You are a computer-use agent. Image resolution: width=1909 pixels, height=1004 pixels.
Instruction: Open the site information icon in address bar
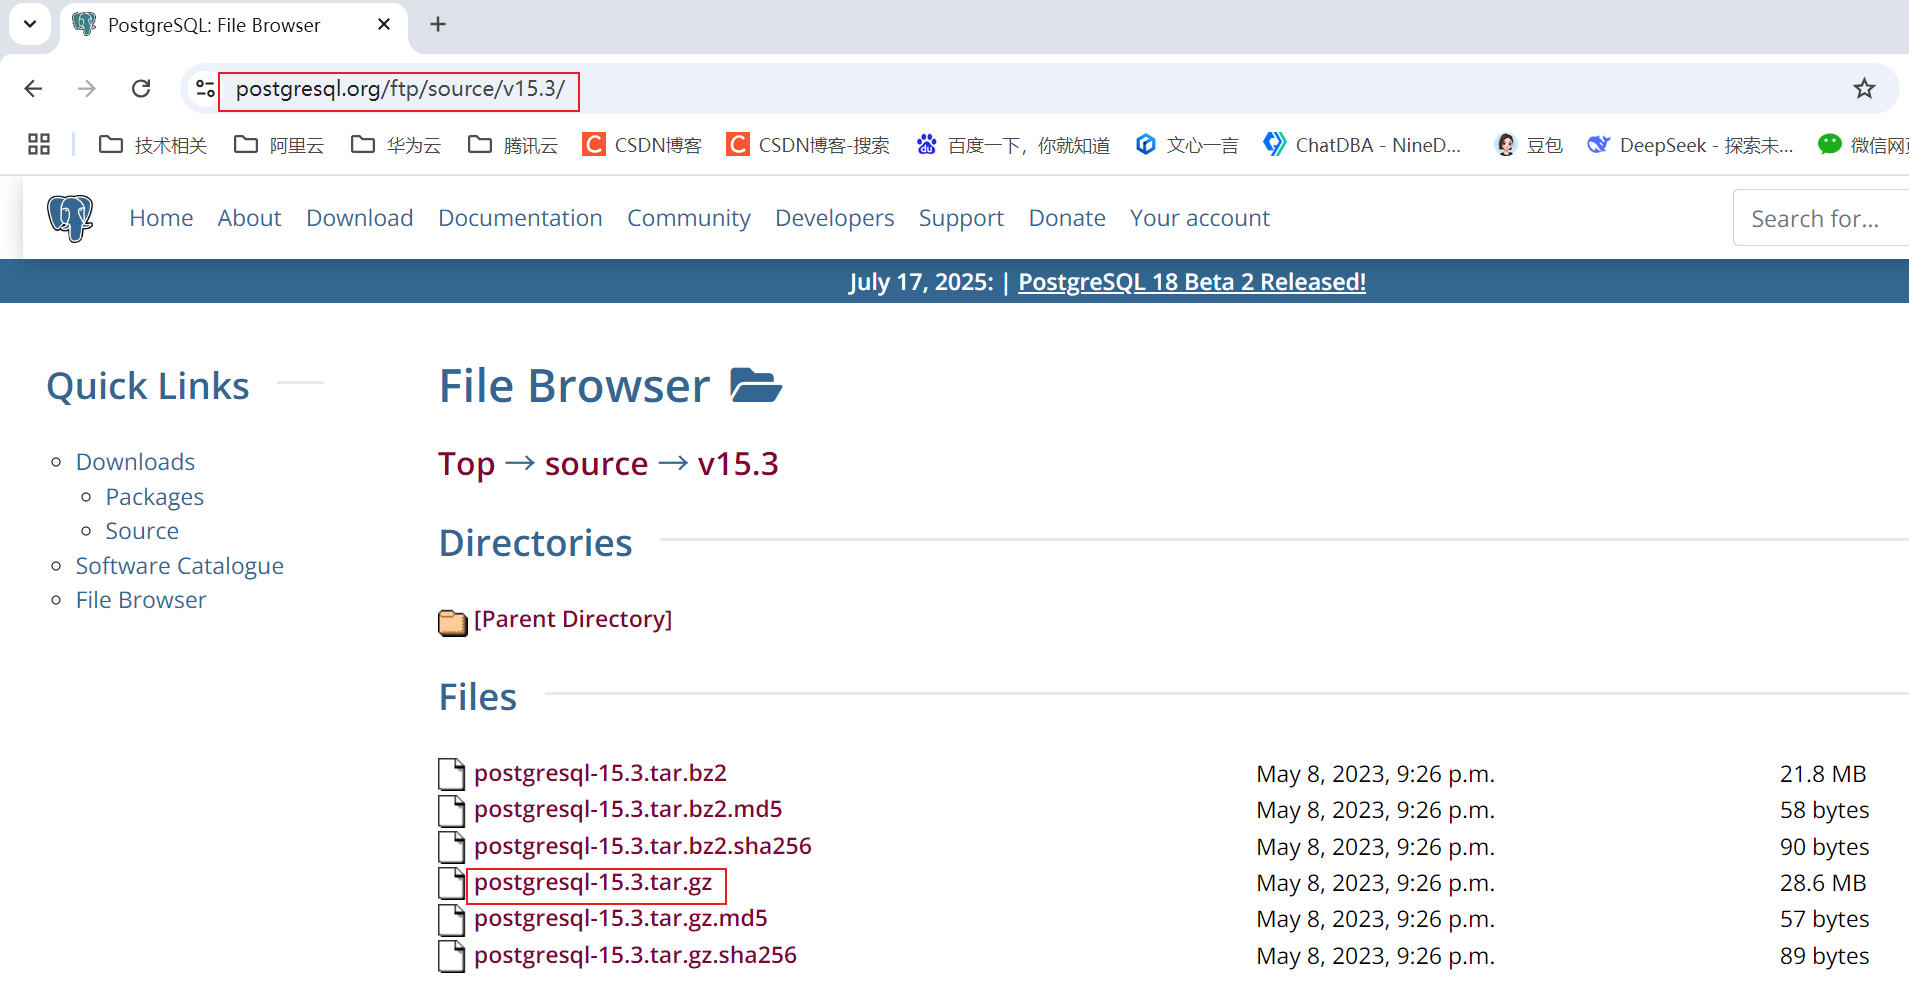pyautogui.click(x=205, y=89)
